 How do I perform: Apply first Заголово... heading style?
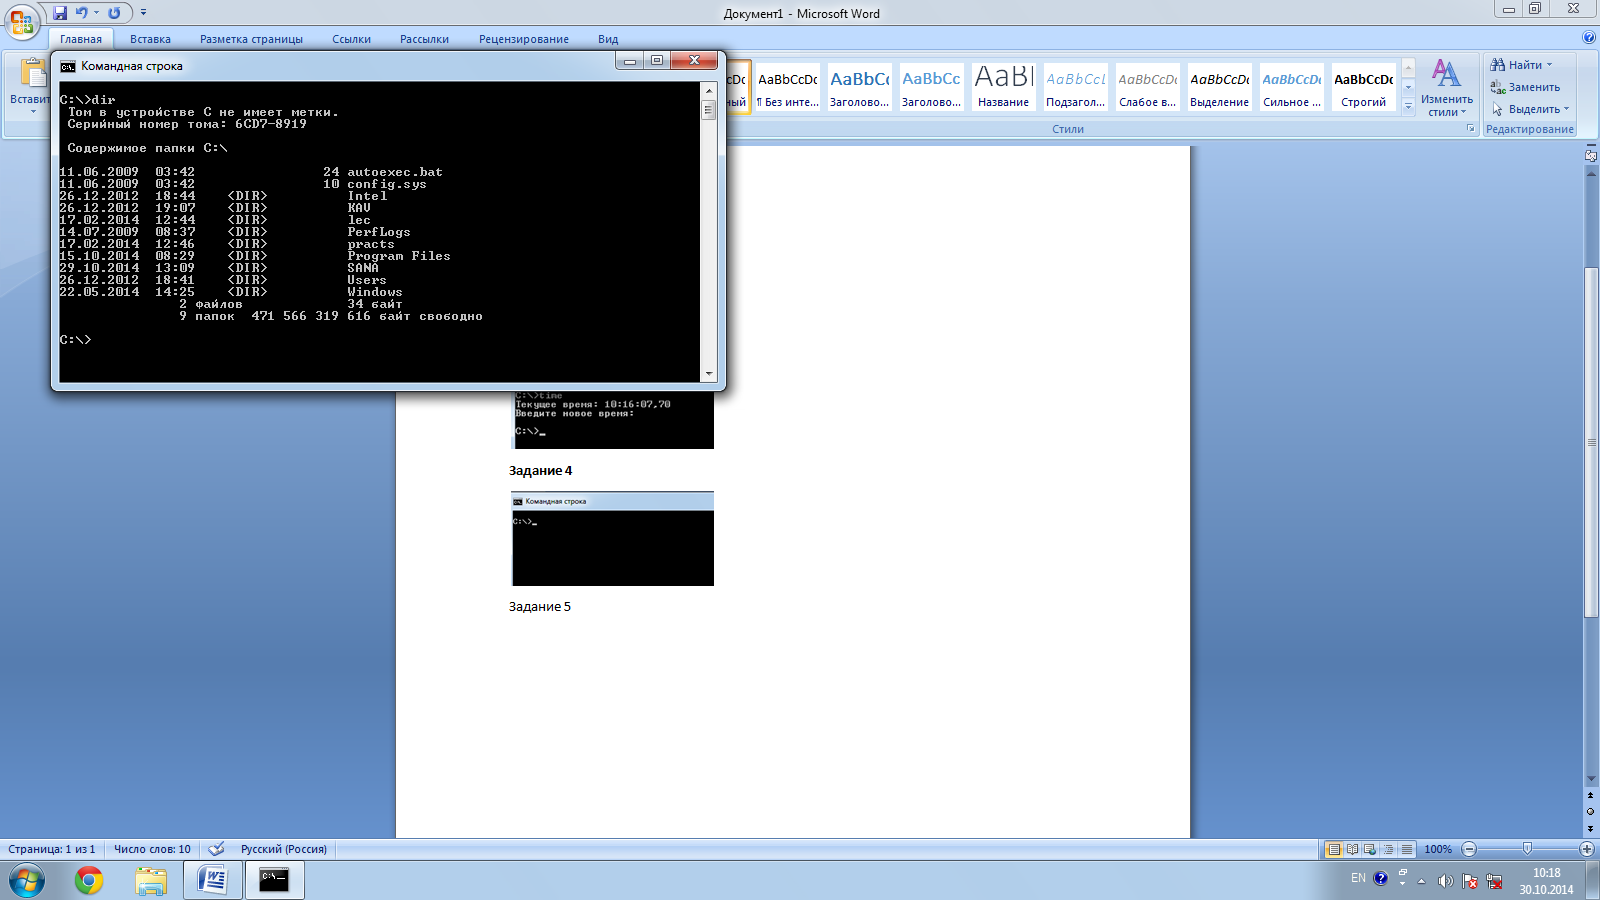click(859, 87)
